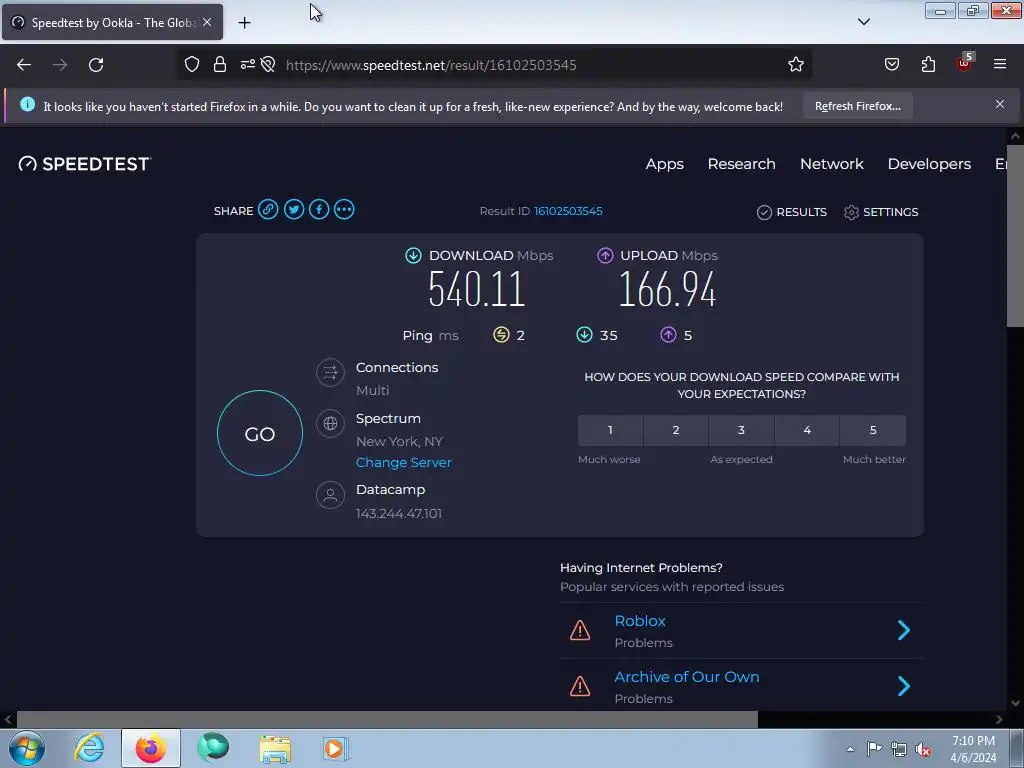Screen dimensions: 1024x768
Task: Open uBlock Origin extension icon
Action: tap(965, 63)
